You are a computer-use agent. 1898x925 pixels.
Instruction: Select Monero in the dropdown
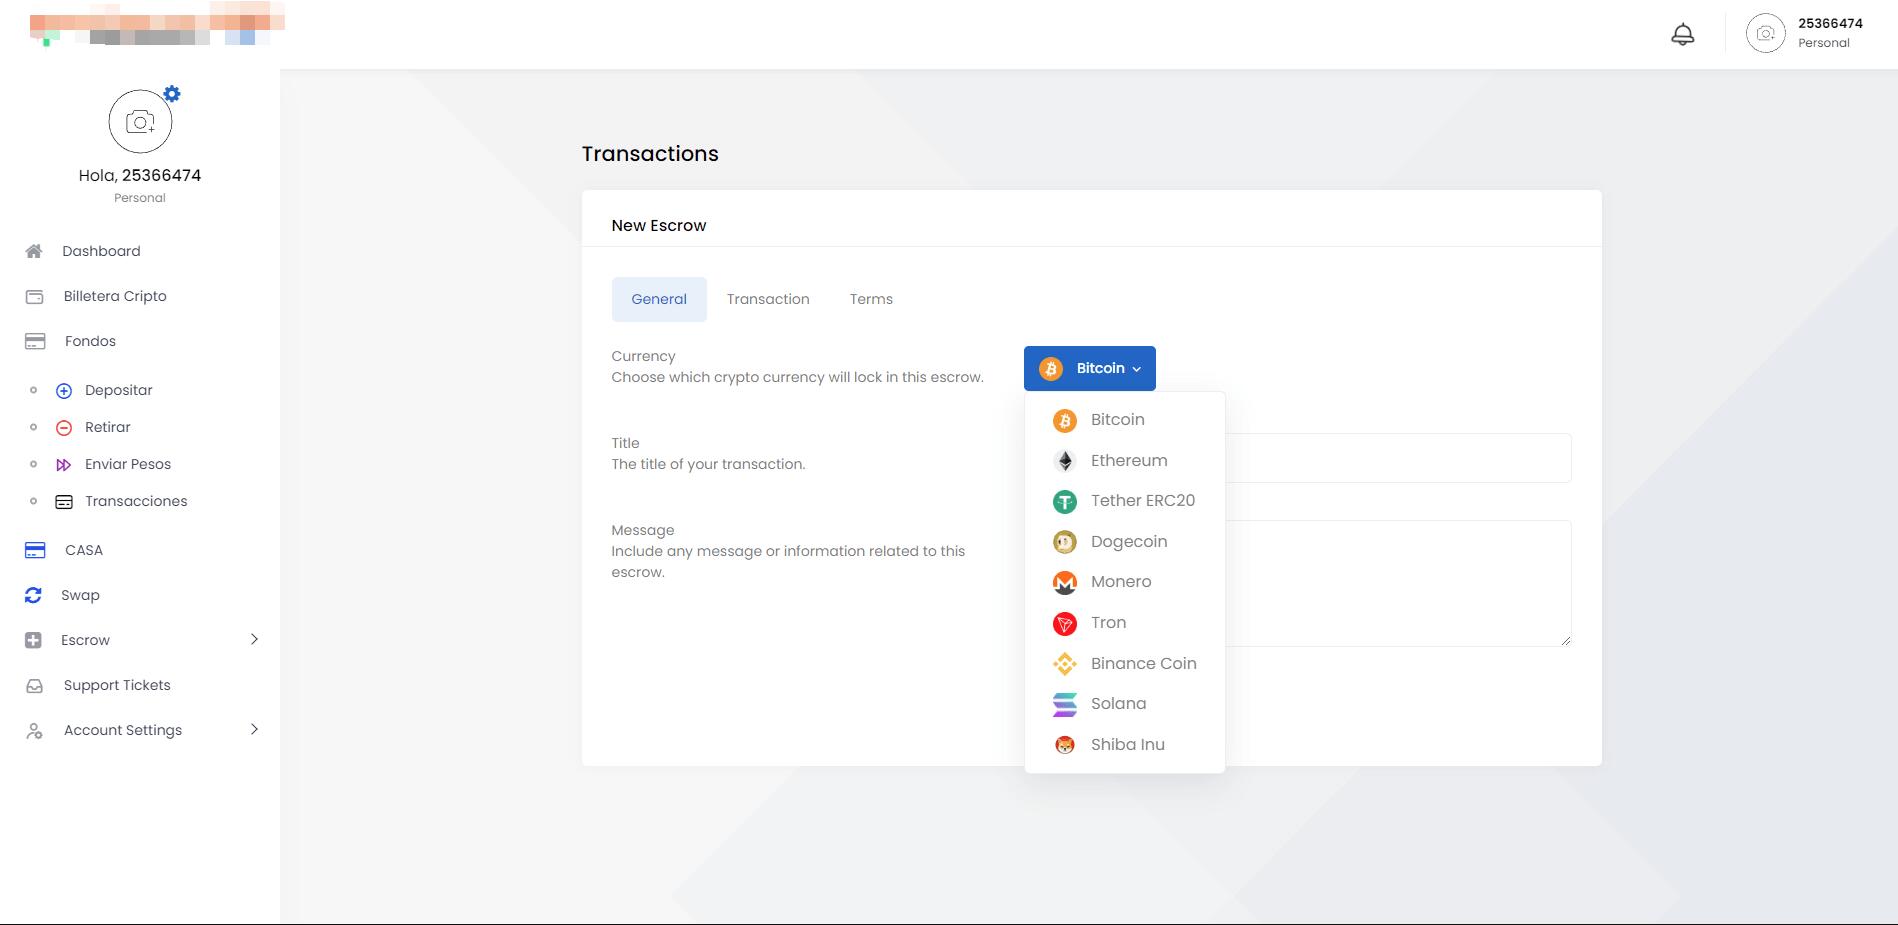click(x=1120, y=582)
